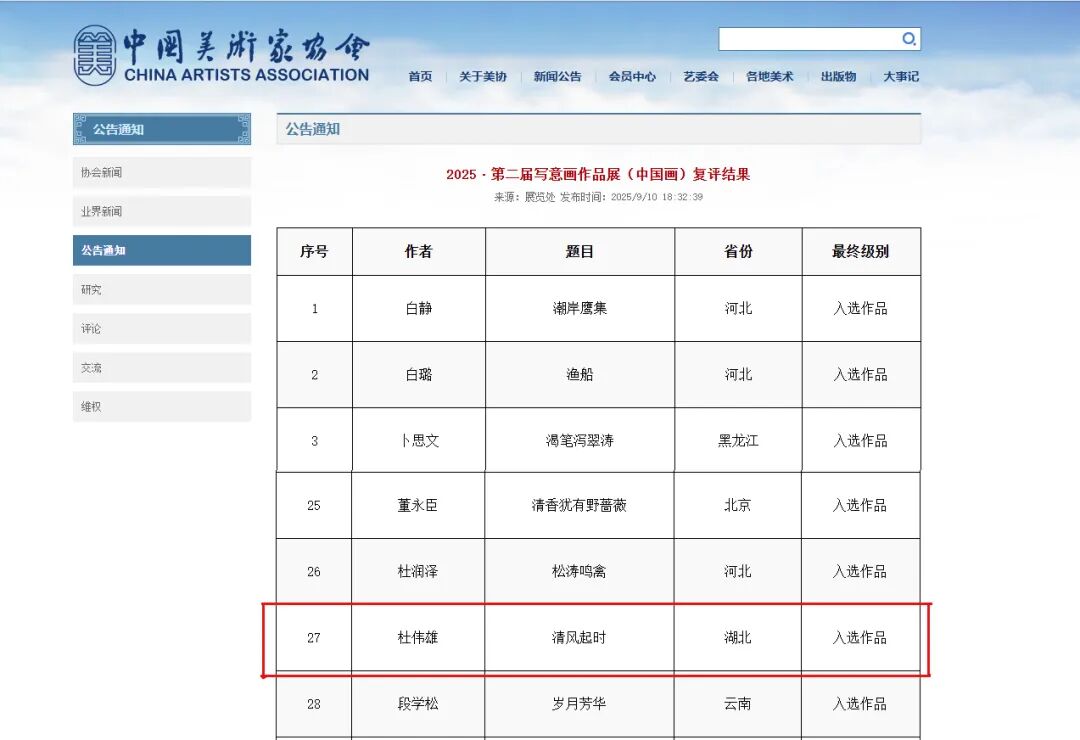Click the search magnifier icon

click(x=908, y=39)
